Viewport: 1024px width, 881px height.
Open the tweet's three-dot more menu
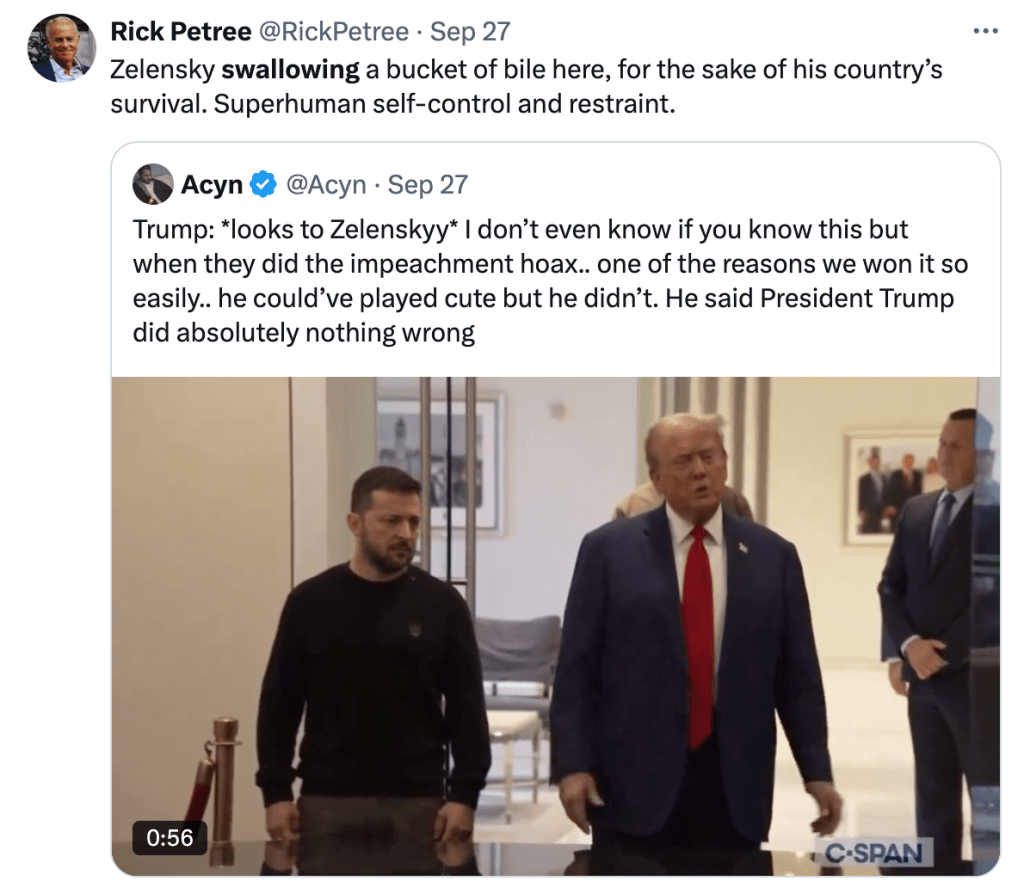tap(985, 31)
